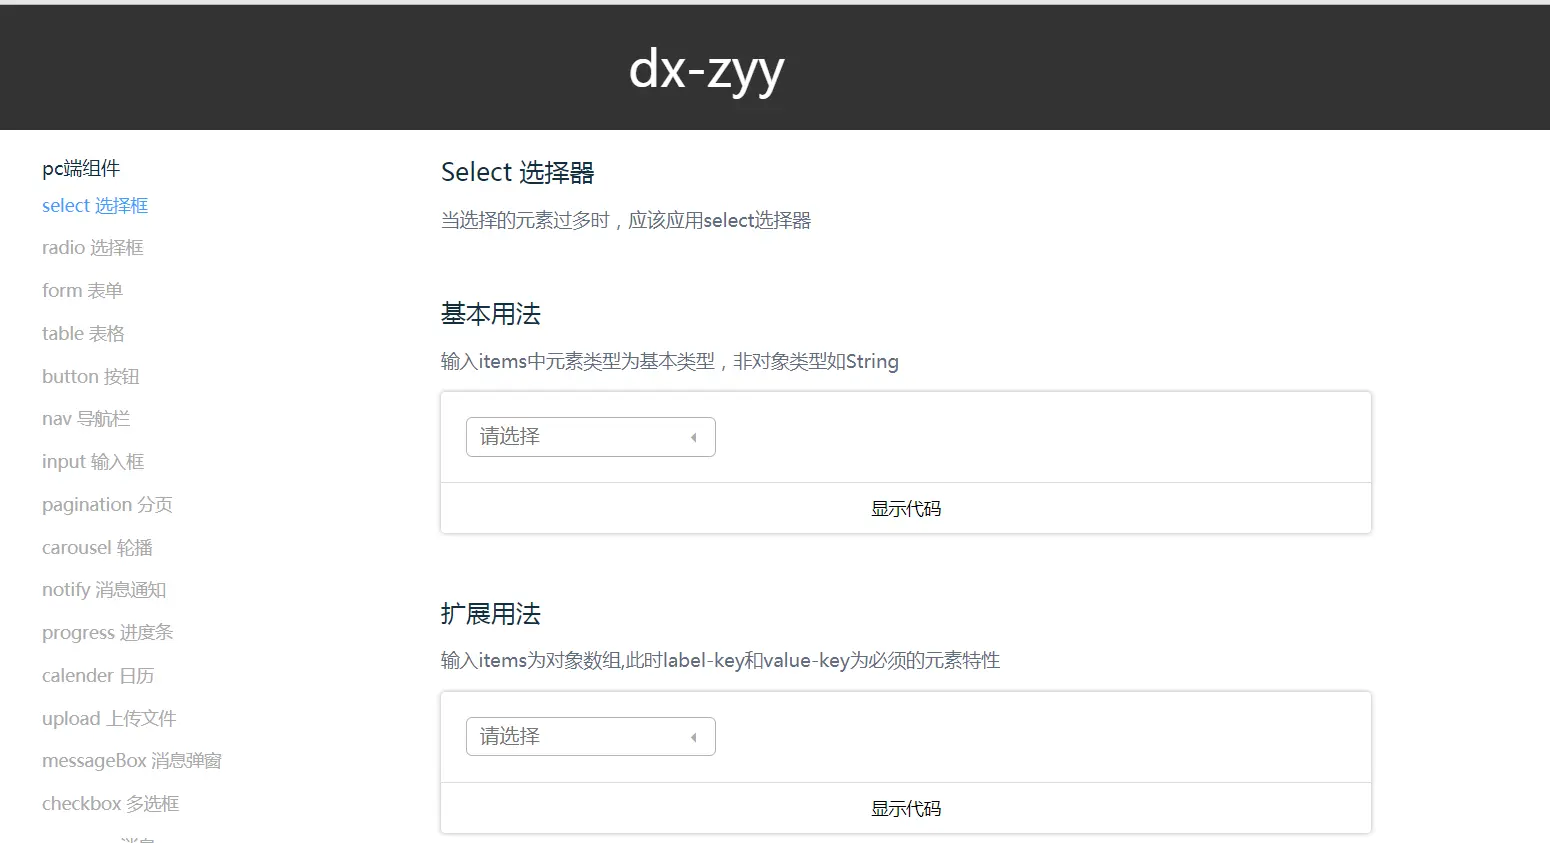Go to carousel 轮播 component
The height and width of the screenshot is (843, 1550).
97,548
